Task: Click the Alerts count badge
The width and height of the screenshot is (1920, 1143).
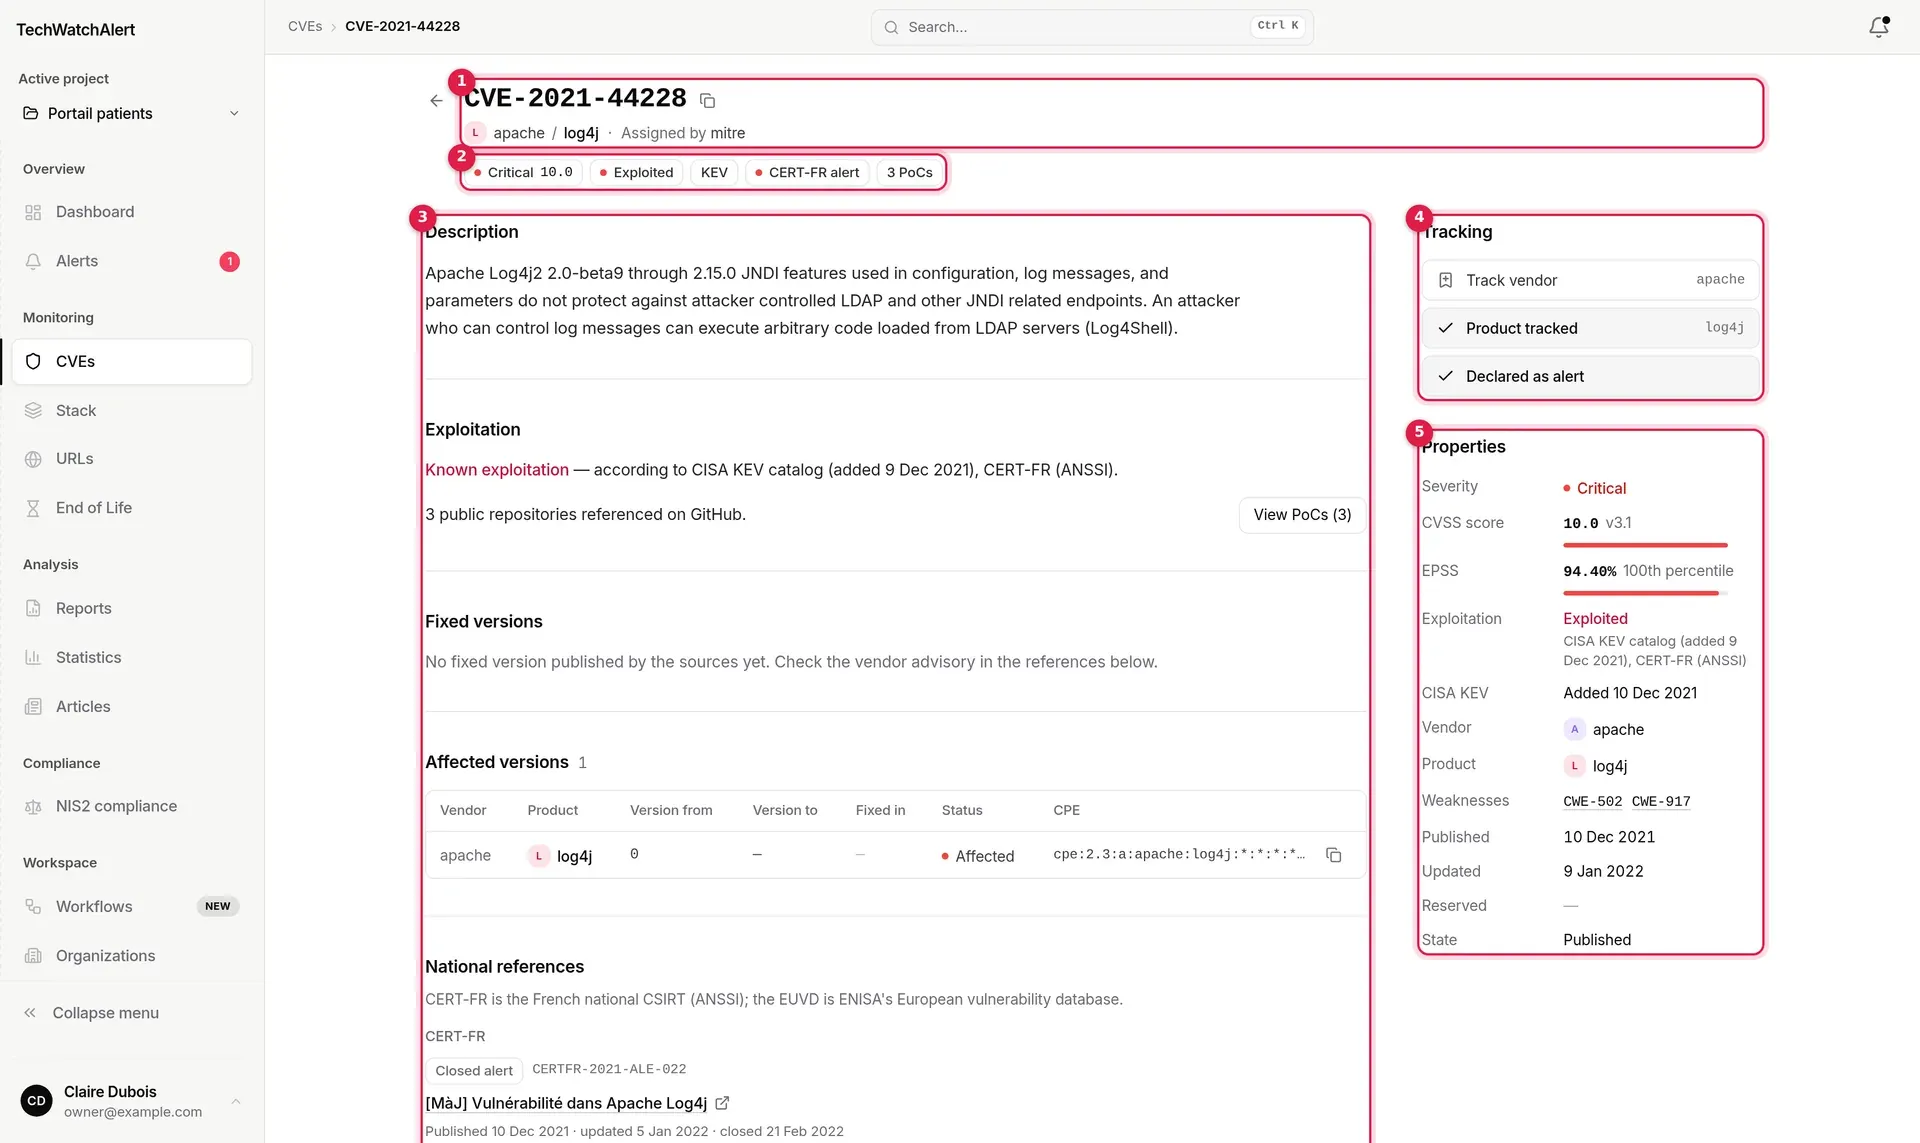Action: point(229,261)
